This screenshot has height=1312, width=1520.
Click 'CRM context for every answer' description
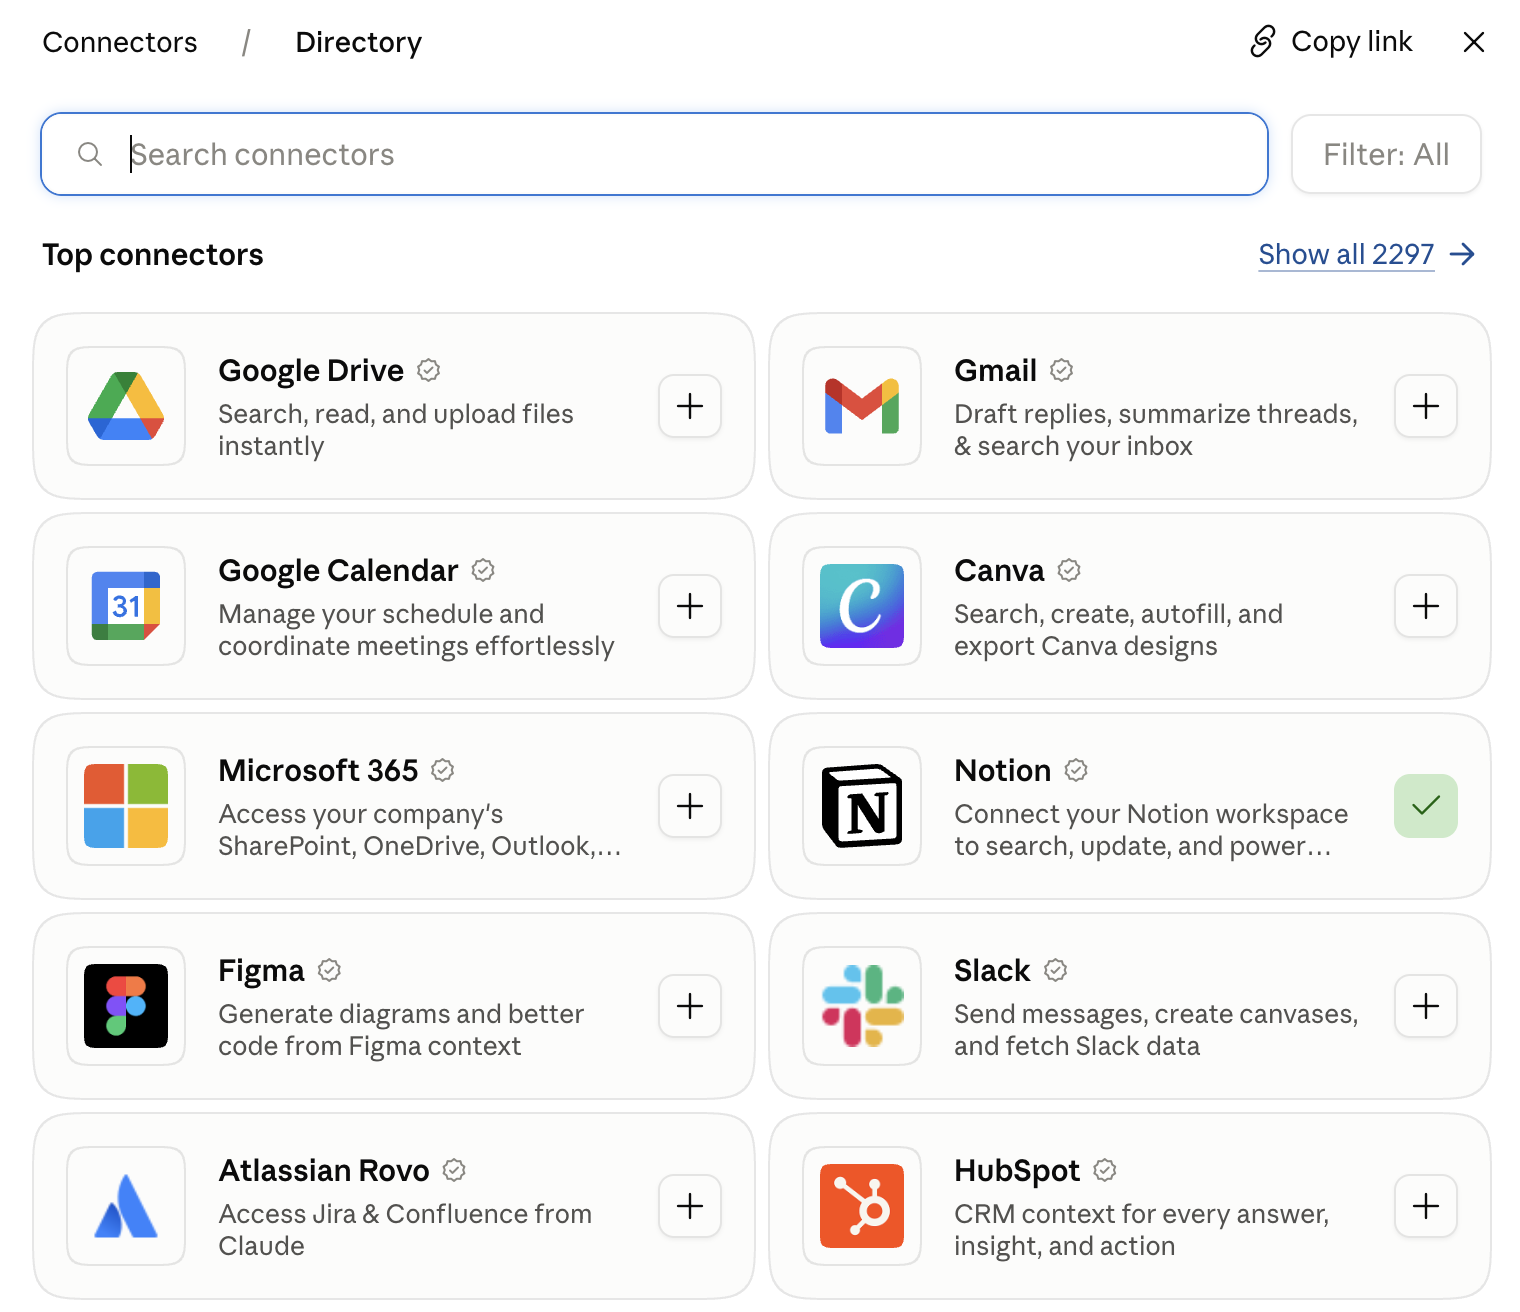coord(1141,1230)
